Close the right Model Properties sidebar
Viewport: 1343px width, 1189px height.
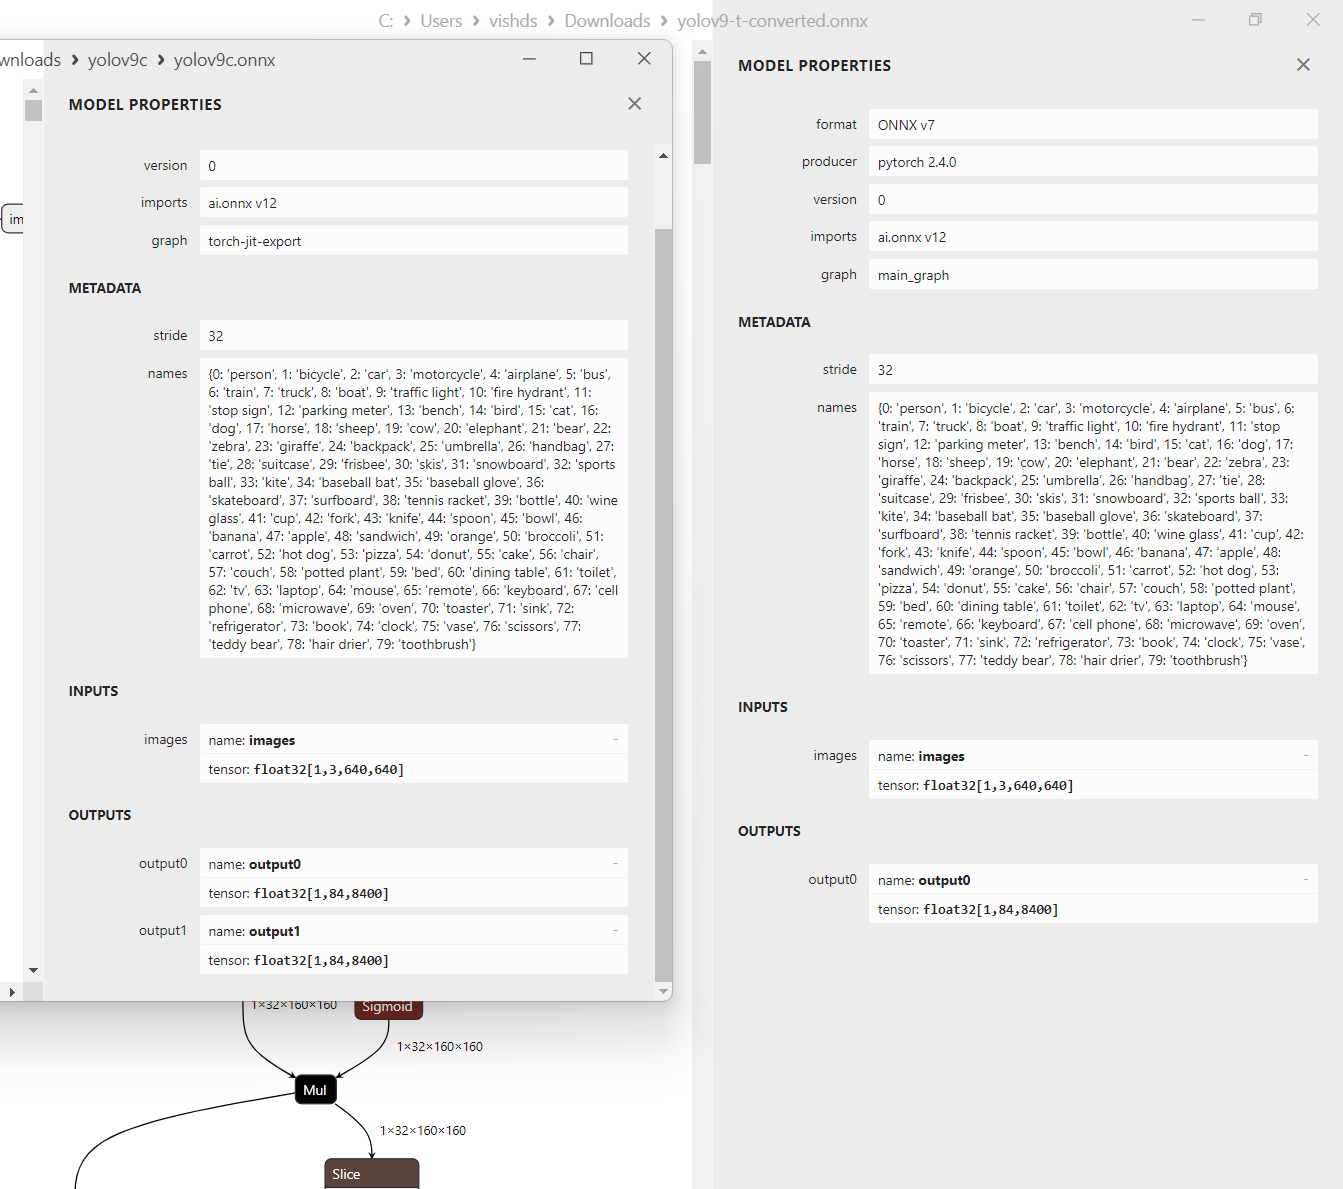[1303, 65]
